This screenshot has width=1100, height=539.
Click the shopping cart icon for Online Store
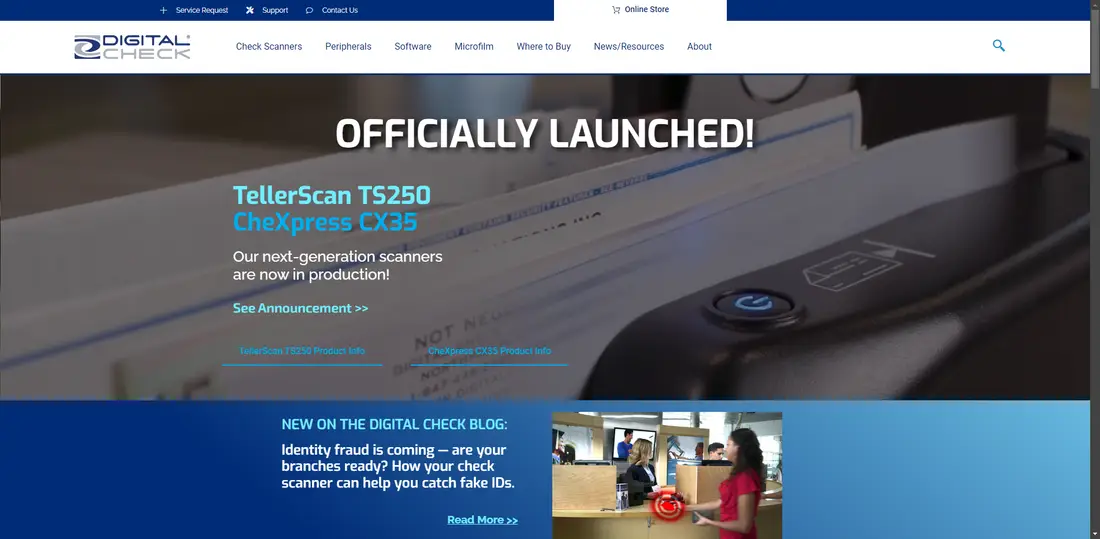[616, 10]
